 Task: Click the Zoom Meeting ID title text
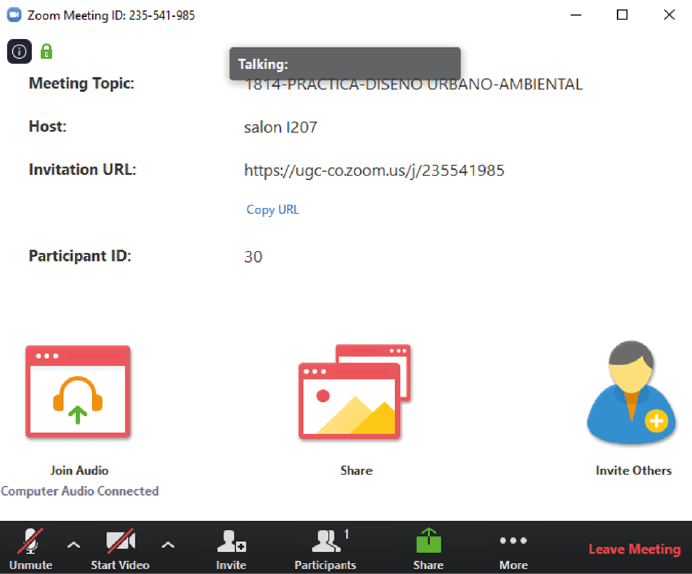[111, 15]
